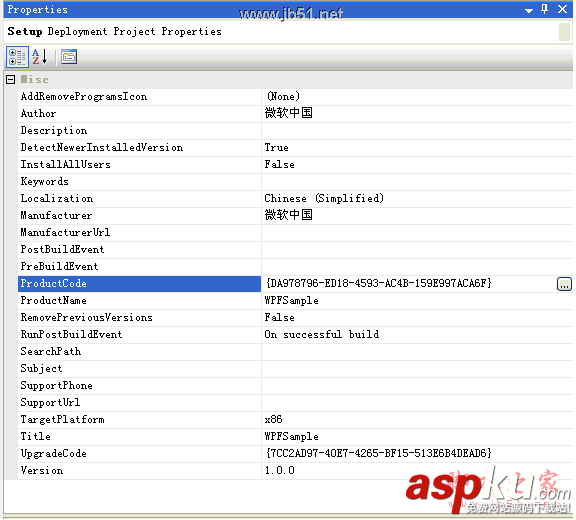The height and width of the screenshot is (520, 576).
Task: Open the Property Pages icon
Action: (69, 57)
